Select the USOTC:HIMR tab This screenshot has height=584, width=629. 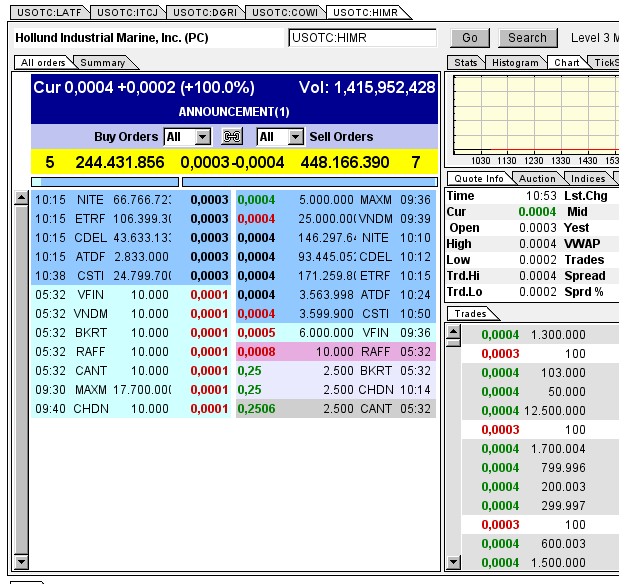click(365, 12)
